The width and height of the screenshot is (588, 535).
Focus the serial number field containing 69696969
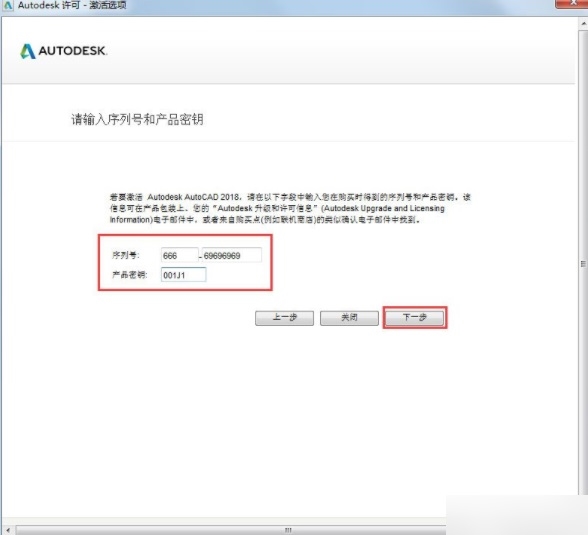(x=232, y=255)
